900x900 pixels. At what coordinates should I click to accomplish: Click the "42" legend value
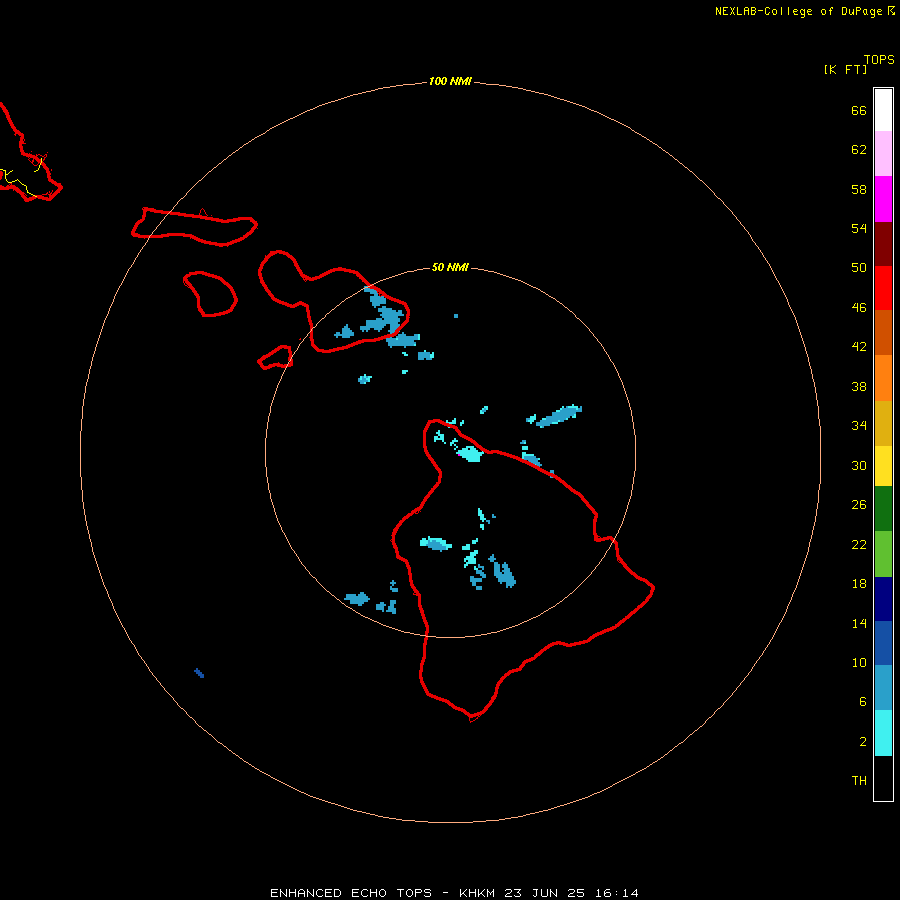click(x=859, y=347)
